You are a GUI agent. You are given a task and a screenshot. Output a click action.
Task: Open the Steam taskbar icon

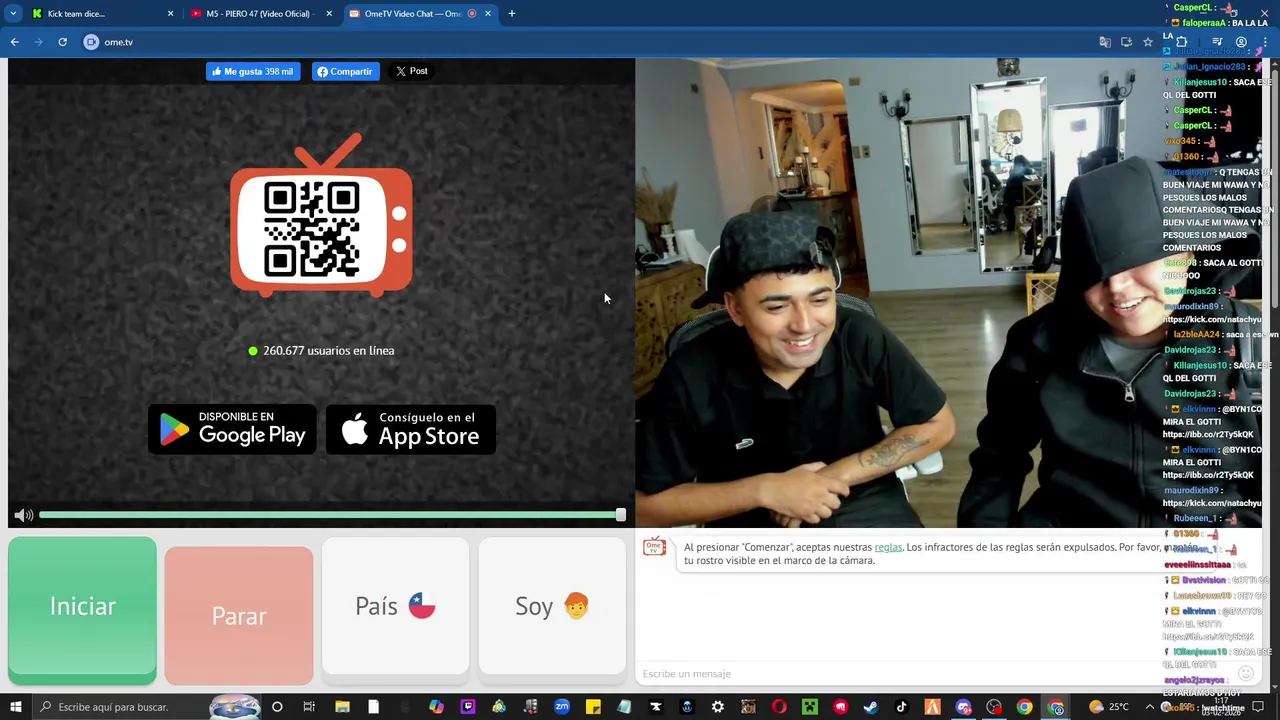tap(871, 707)
